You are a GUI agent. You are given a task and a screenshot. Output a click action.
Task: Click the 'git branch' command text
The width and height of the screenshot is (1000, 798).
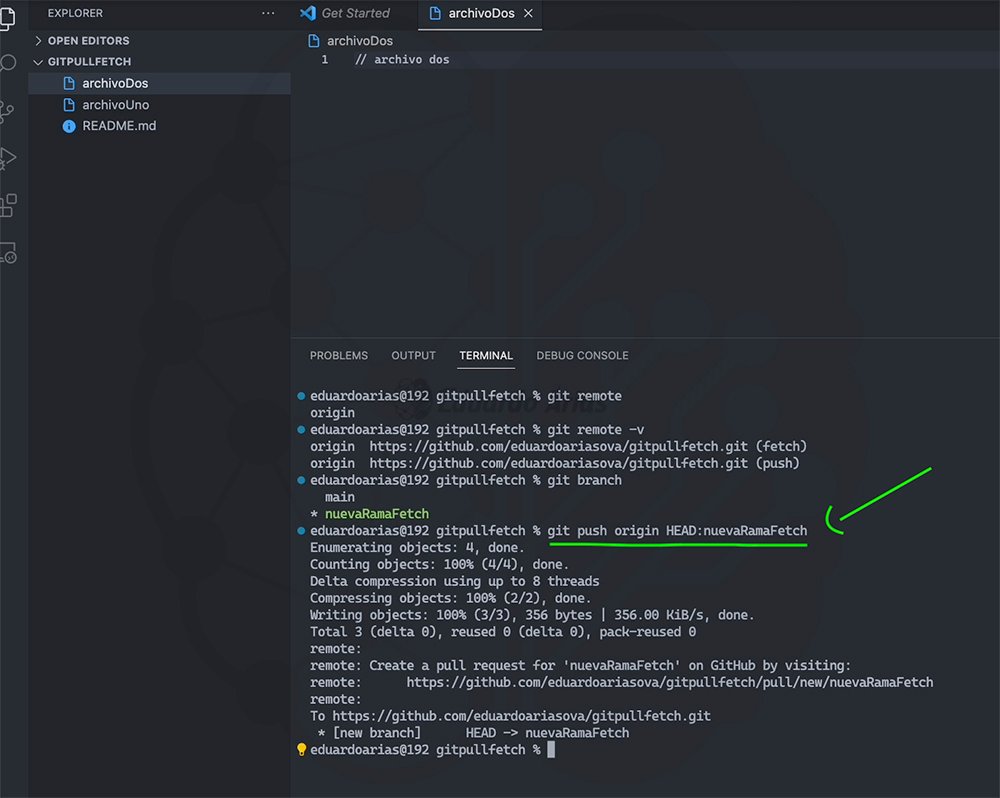pos(584,480)
